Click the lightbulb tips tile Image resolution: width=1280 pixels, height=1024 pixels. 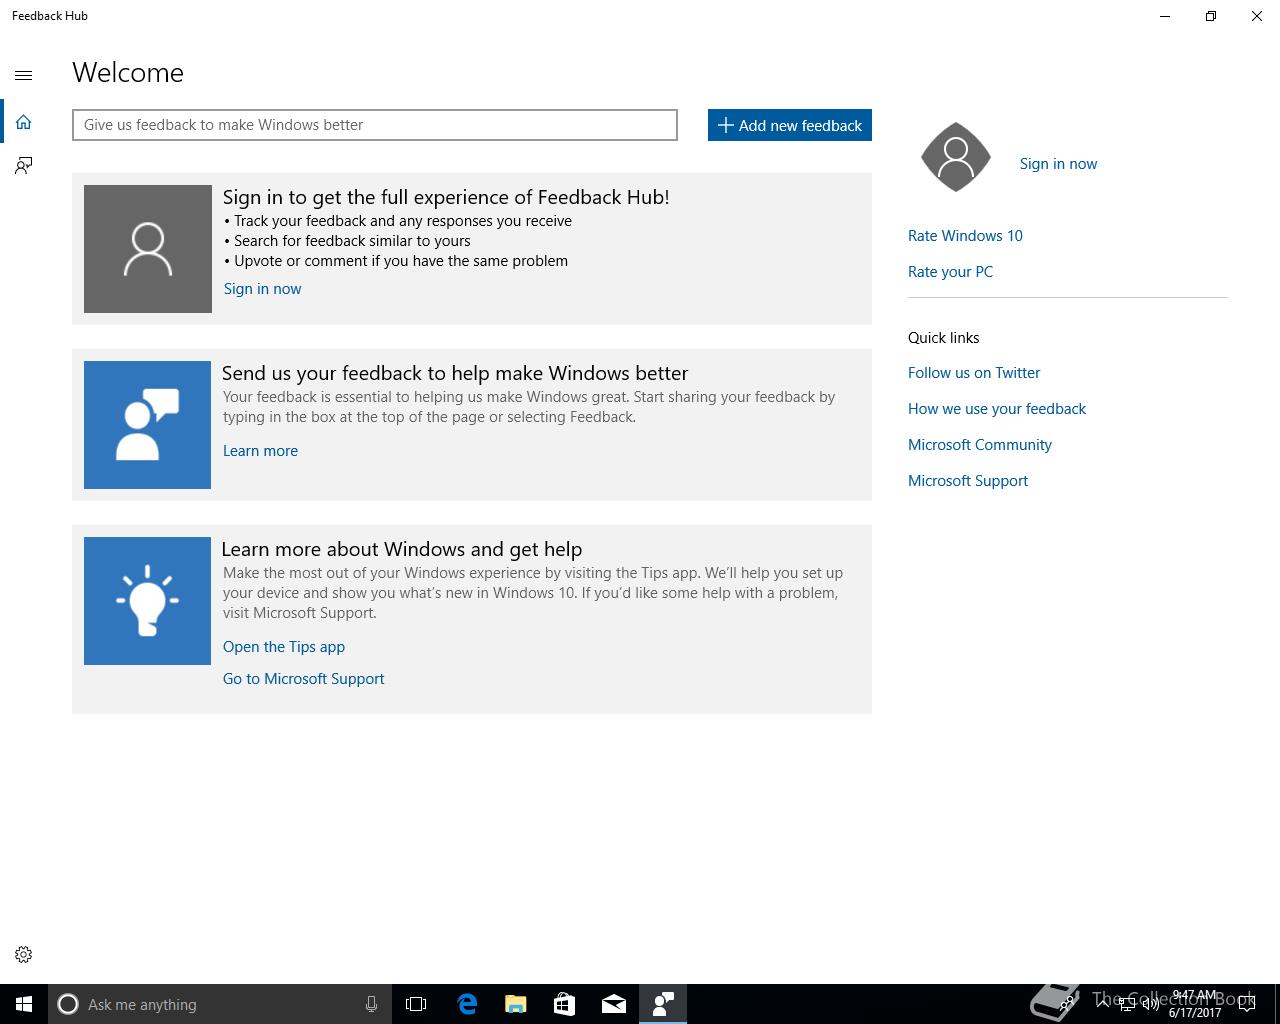click(x=148, y=601)
